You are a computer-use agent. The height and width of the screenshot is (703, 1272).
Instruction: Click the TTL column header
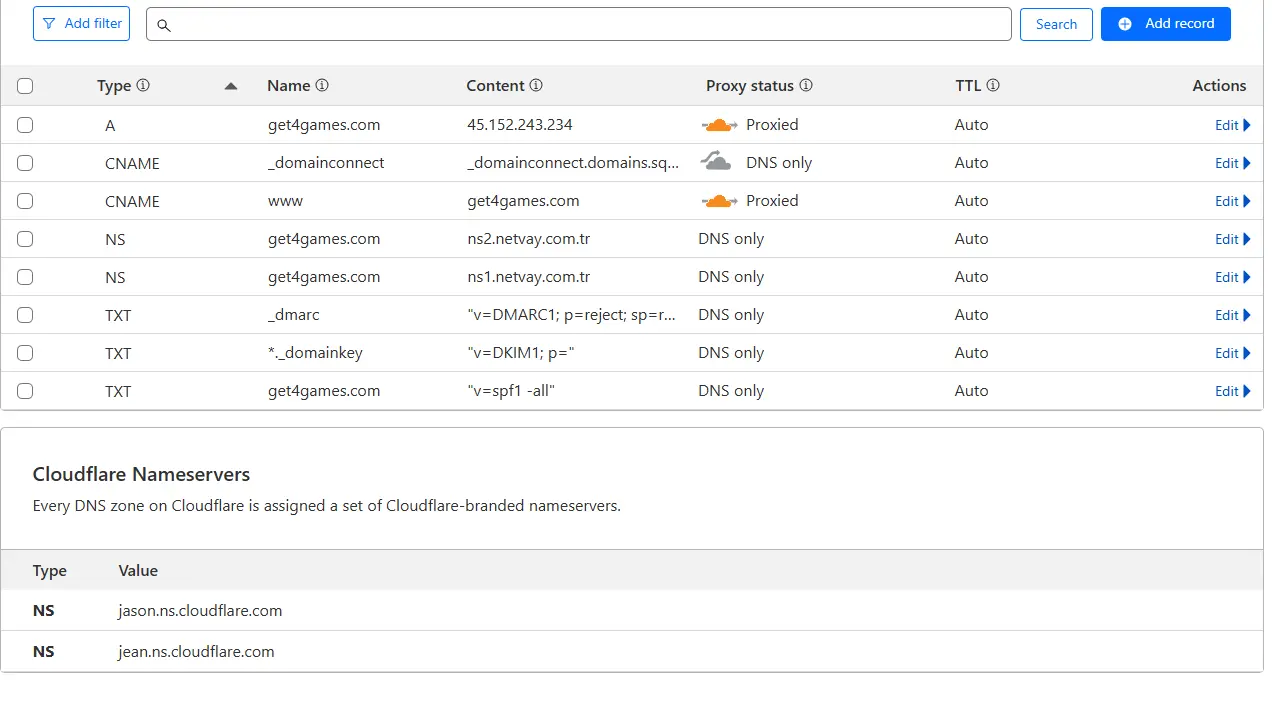click(968, 86)
